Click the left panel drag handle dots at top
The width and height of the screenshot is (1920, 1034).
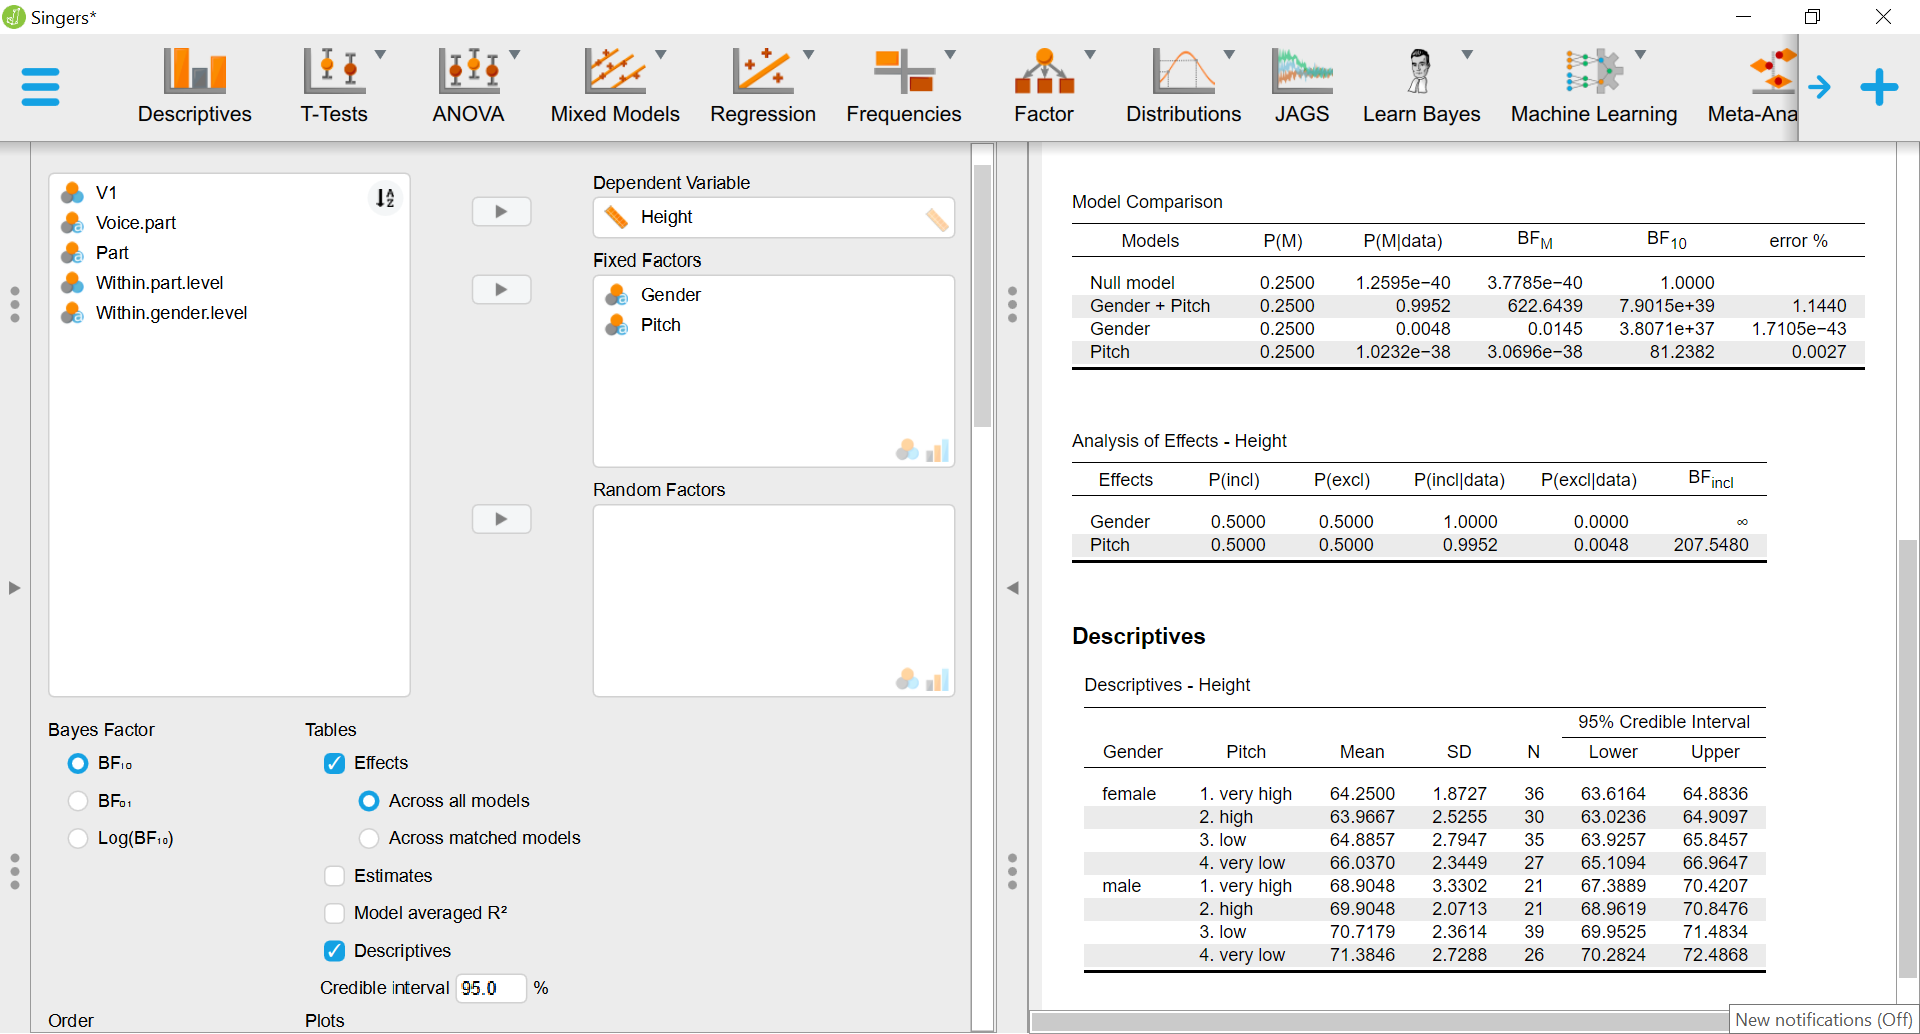pos(14,304)
